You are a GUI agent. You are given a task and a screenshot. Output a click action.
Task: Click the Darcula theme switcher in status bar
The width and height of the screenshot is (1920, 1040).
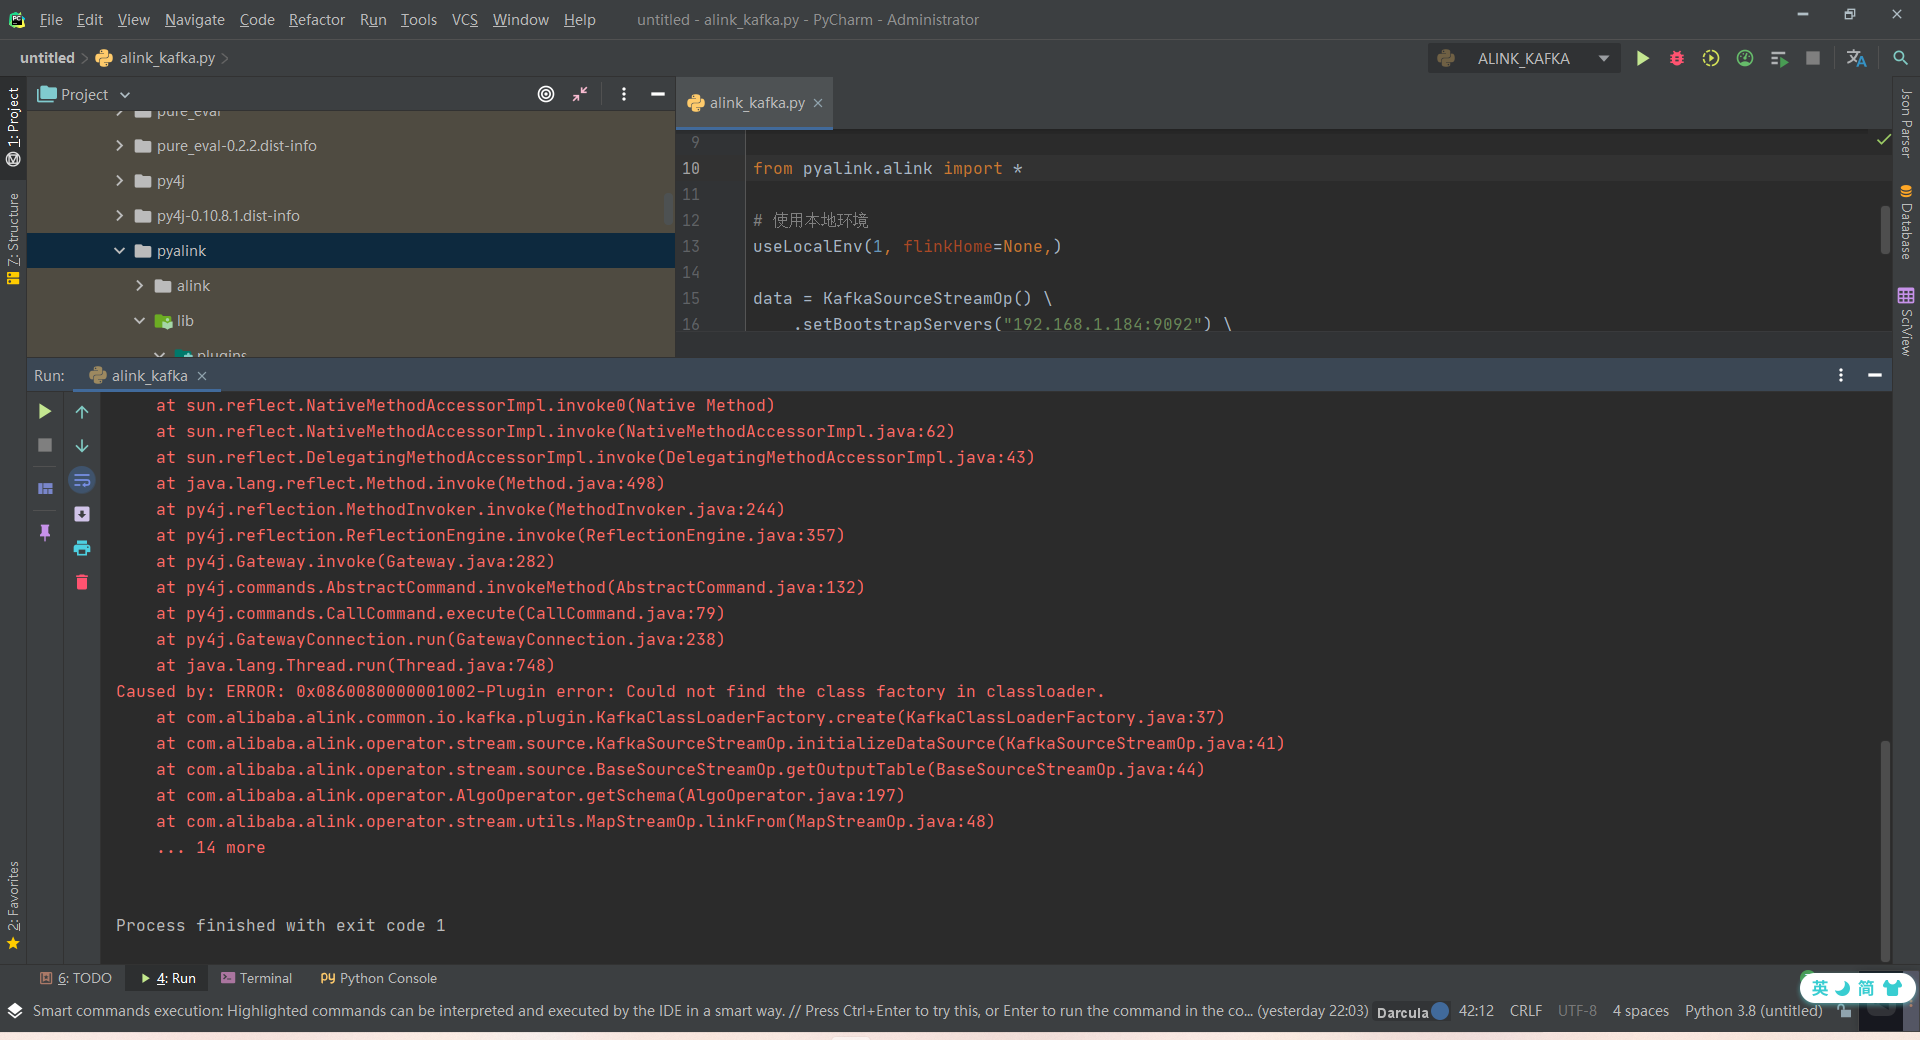pos(1411,1012)
